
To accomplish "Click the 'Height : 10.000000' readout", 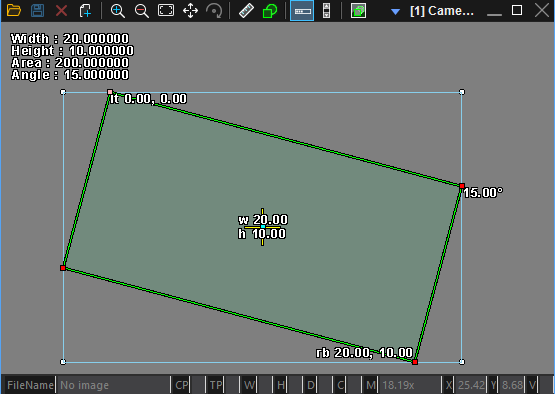I will [72, 51].
